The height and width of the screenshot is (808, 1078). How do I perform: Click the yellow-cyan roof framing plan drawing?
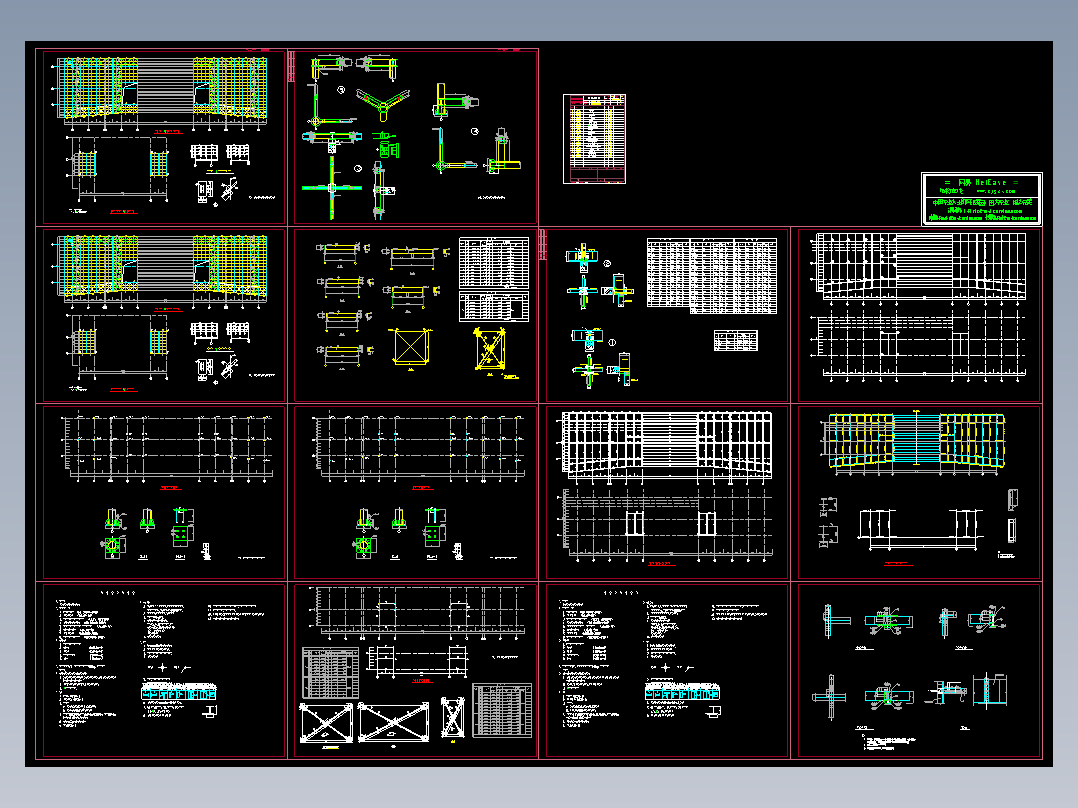tap(914, 441)
